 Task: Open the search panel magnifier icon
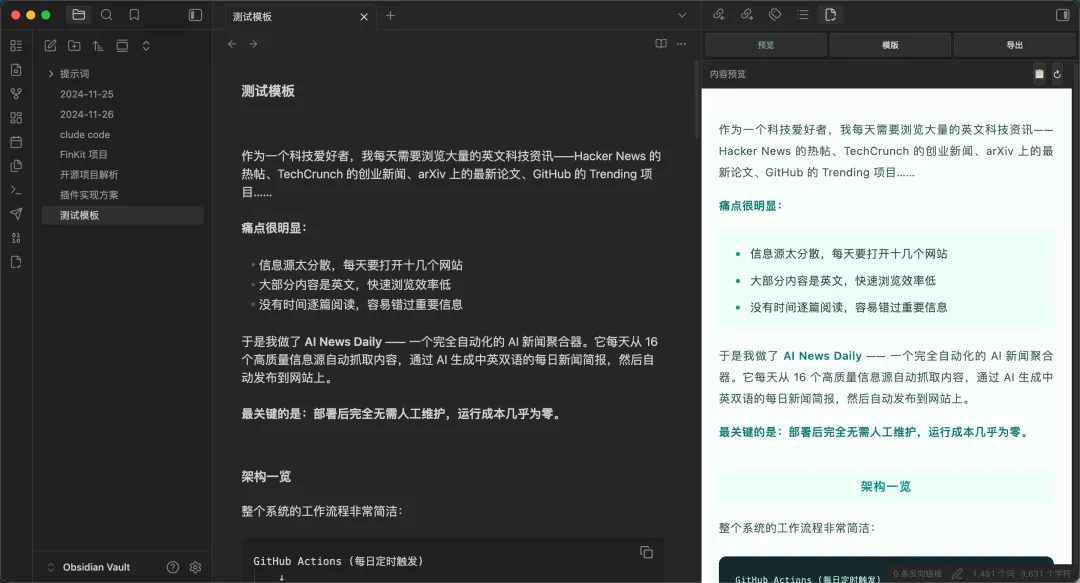click(106, 14)
